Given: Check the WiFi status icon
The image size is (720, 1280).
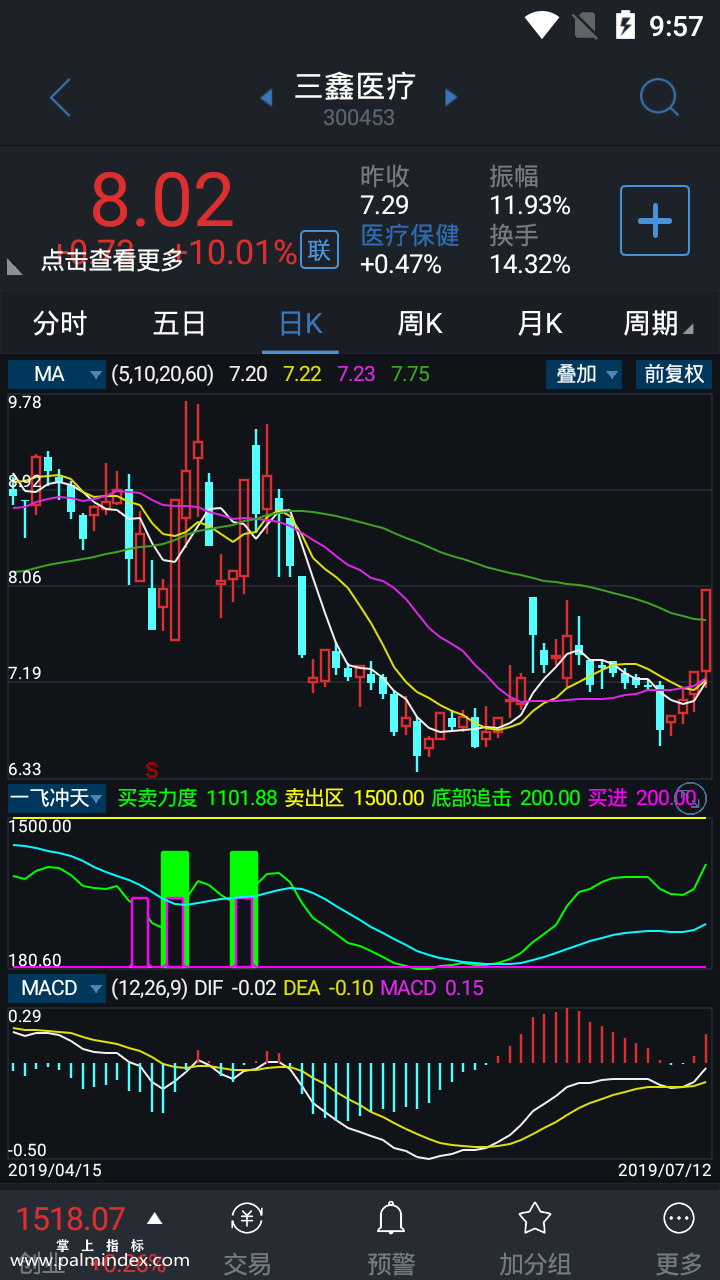Looking at the screenshot, I should point(542,24).
